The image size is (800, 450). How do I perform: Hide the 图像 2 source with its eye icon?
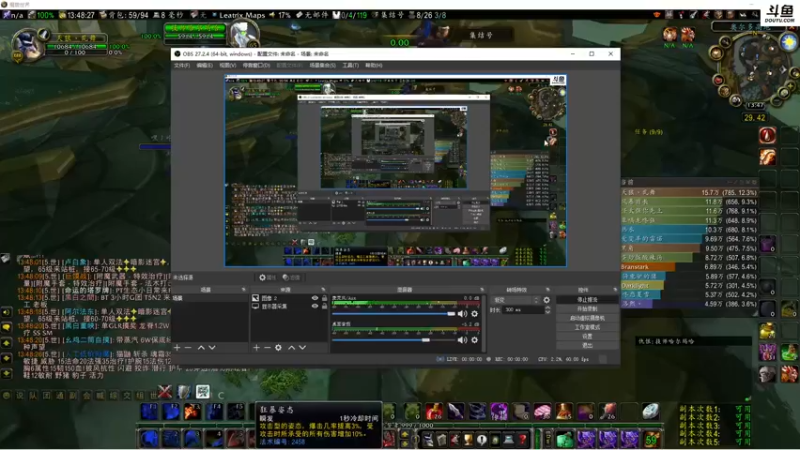pyautogui.click(x=314, y=298)
